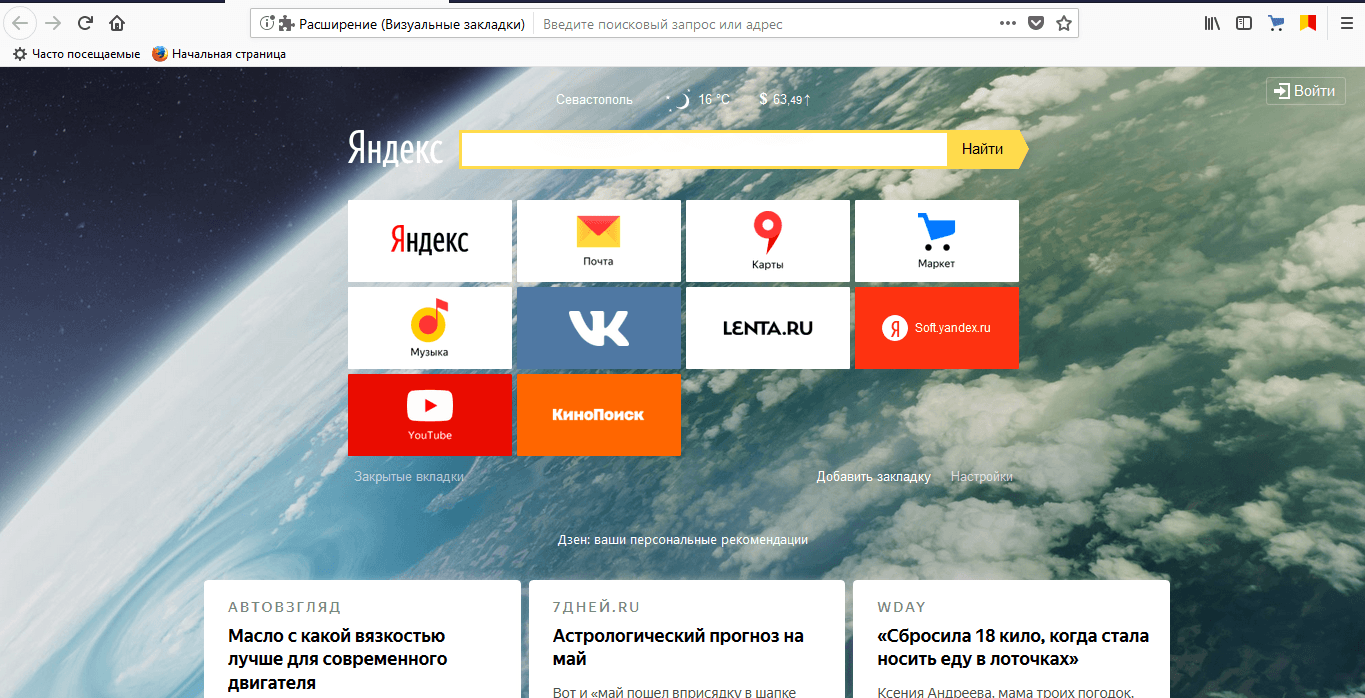Click the Yandex bookmarks flag icon
1365x698 pixels.
tap(1307, 23)
